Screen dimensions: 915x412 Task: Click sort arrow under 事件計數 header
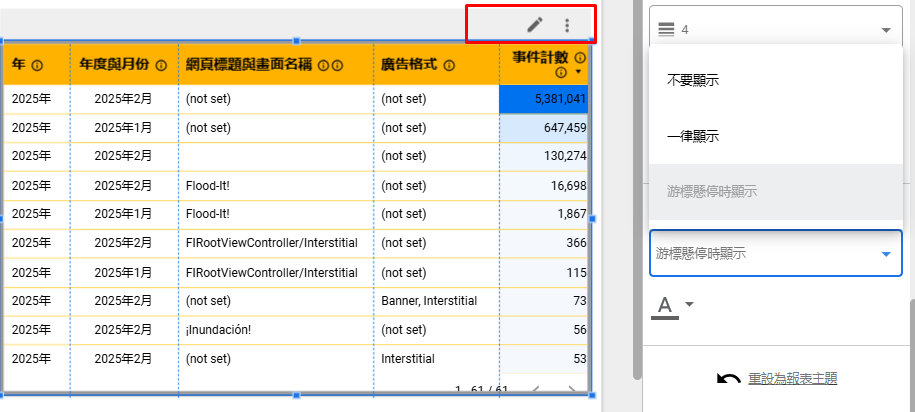click(579, 73)
